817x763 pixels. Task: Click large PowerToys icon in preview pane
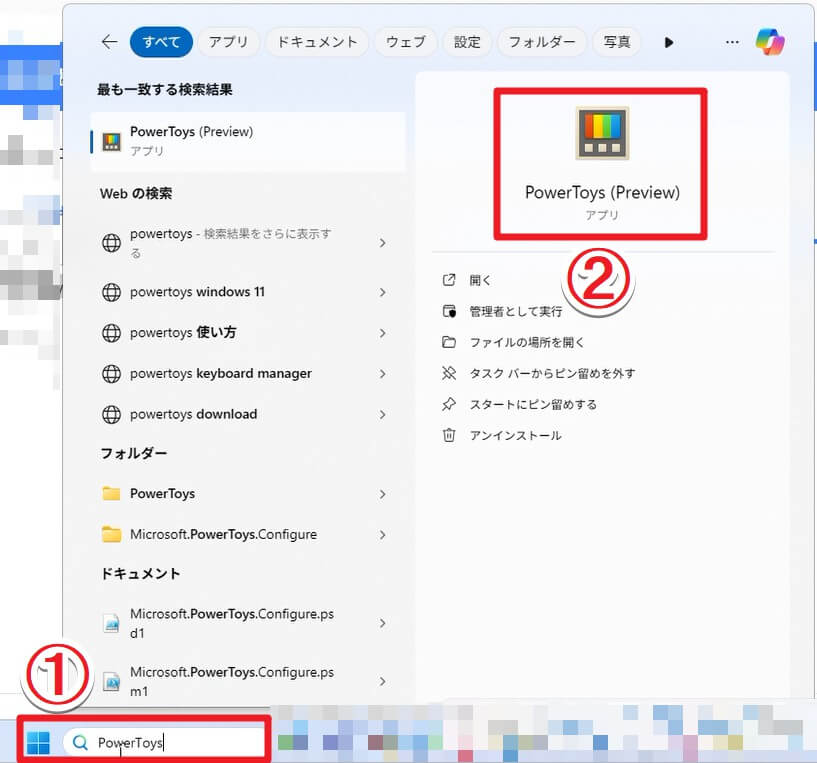tap(602, 133)
